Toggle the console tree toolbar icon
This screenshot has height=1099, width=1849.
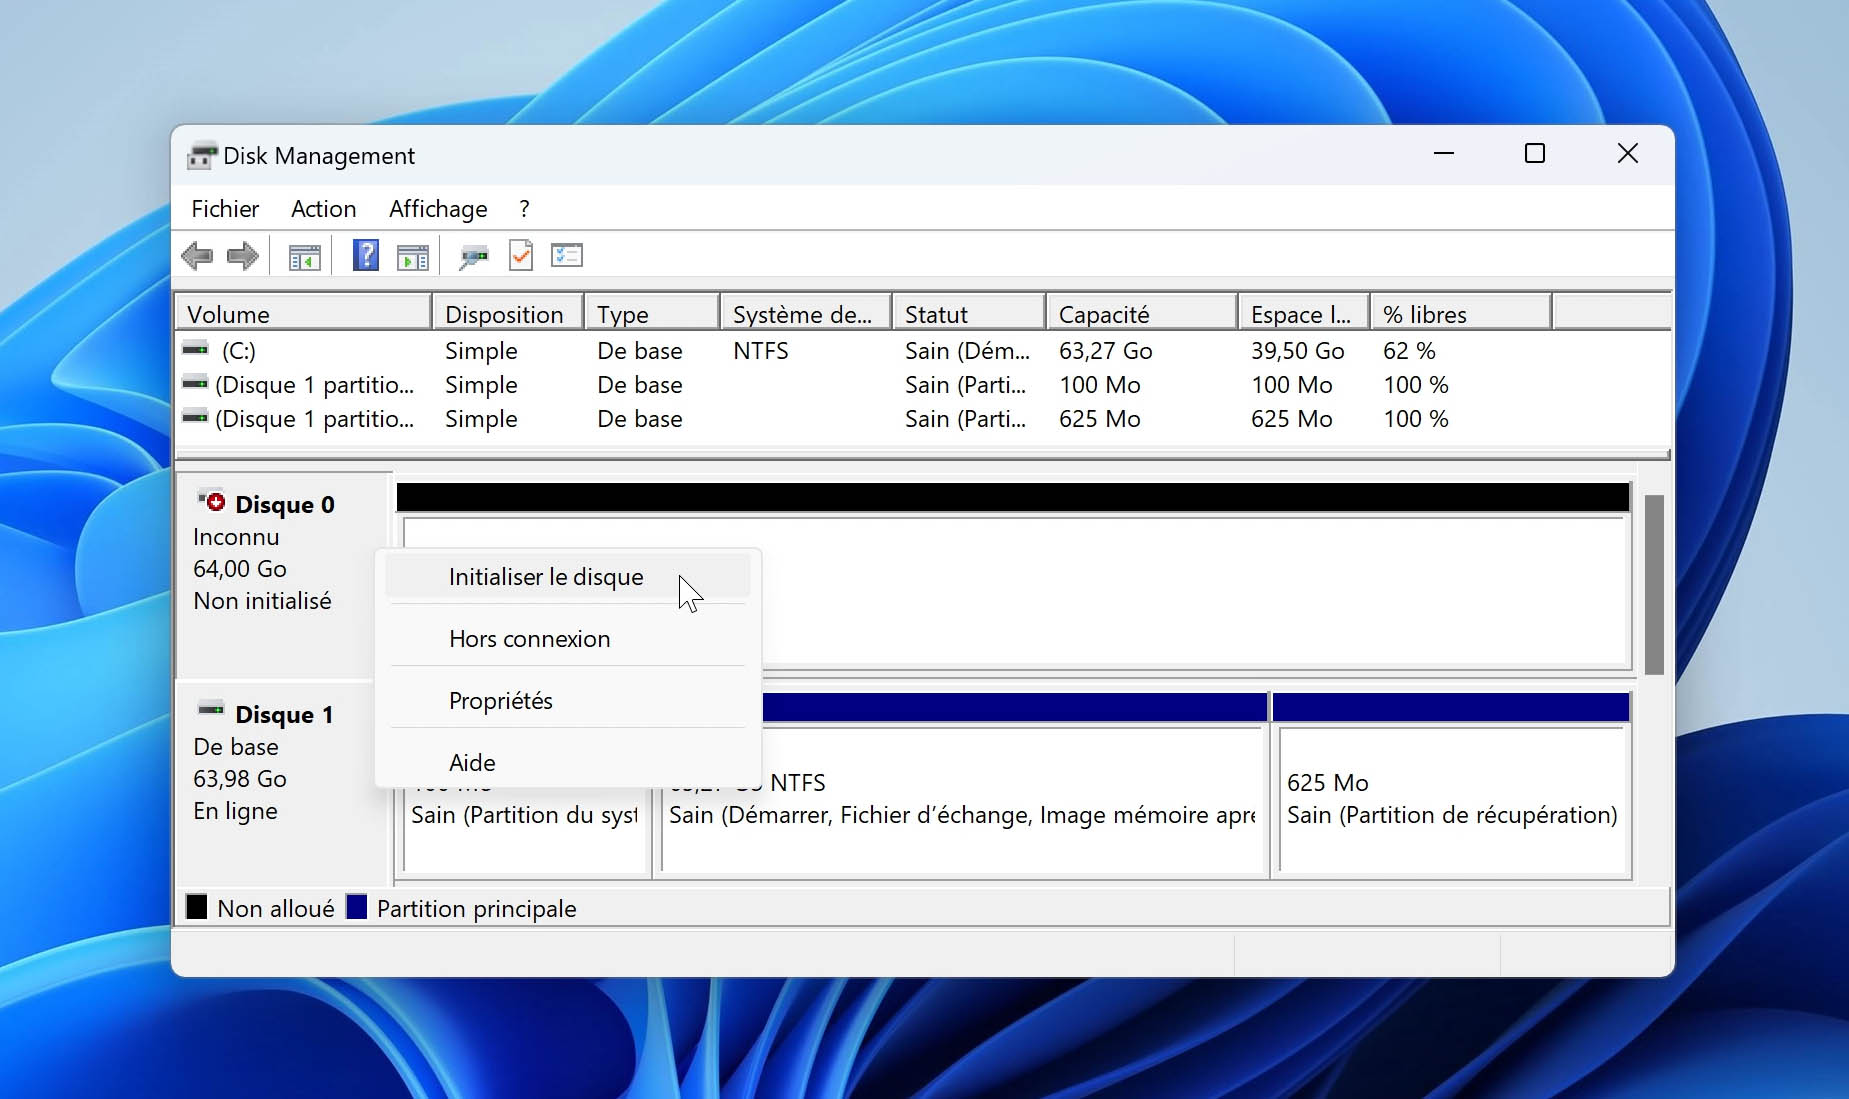tap(305, 257)
